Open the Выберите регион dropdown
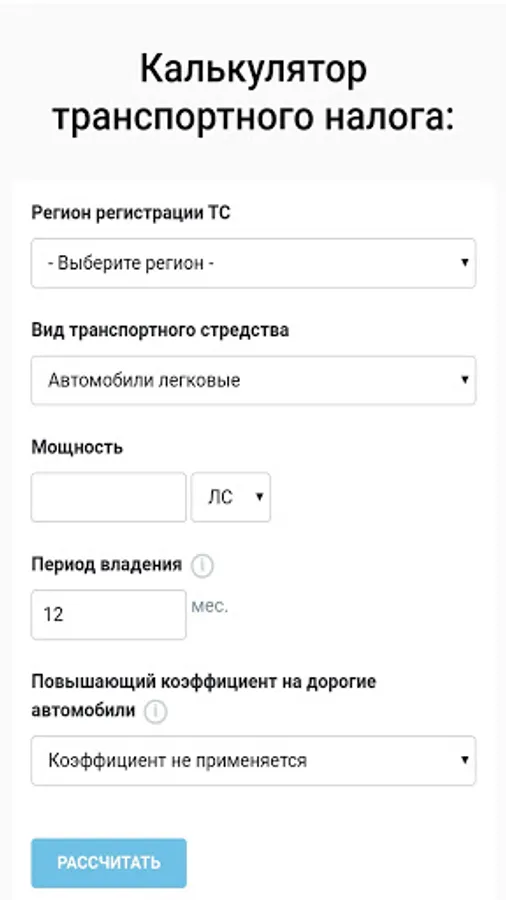Screen dimensions: 506x900 pyautogui.click(x=253, y=263)
